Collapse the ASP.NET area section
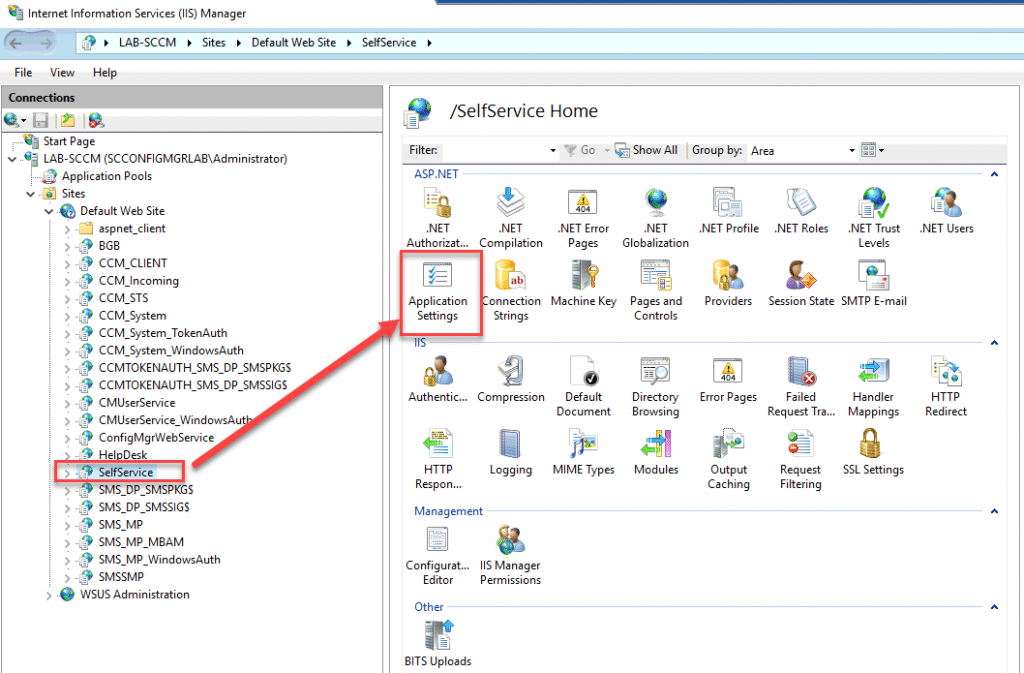1024x673 pixels. pyautogui.click(x=993, y=173)
